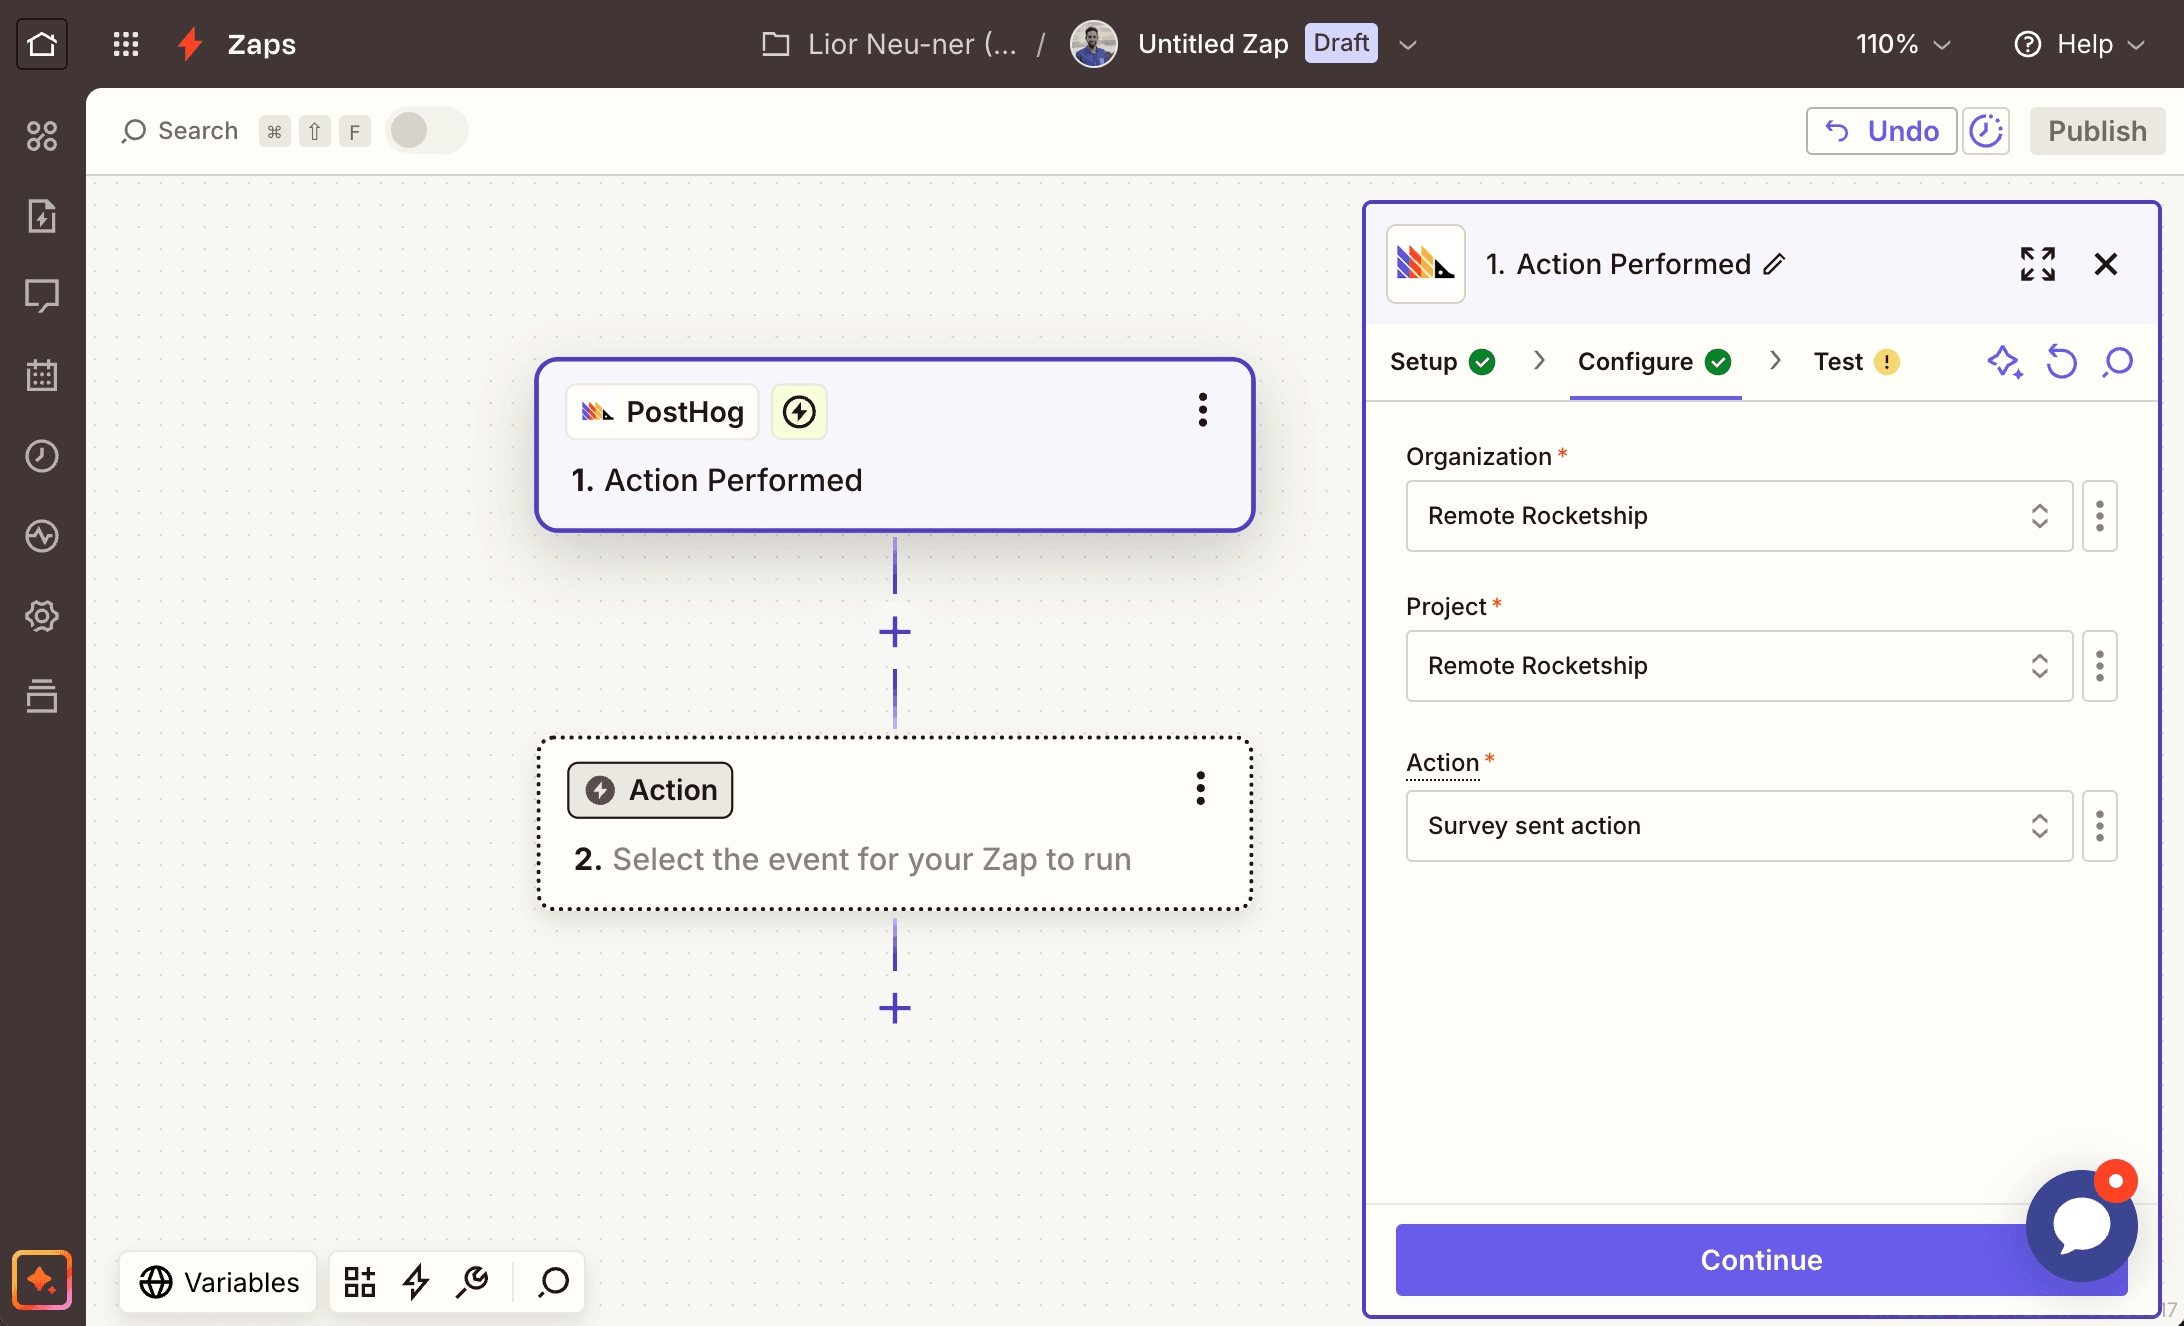Image resolution: width=2184 pixels, height=1326 pixels.
Task: Open Project field options menu
Action: (x=2100, y=666)
